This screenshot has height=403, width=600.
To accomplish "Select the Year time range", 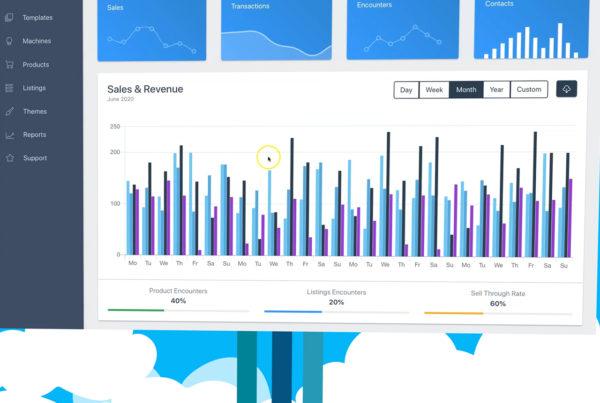I will (496, 90).
